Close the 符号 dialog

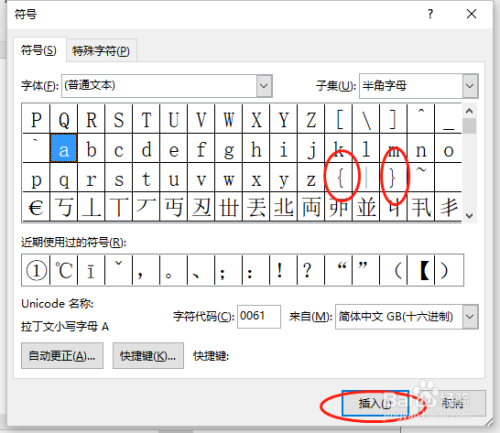pyautogui.click(x=471, y=14)
